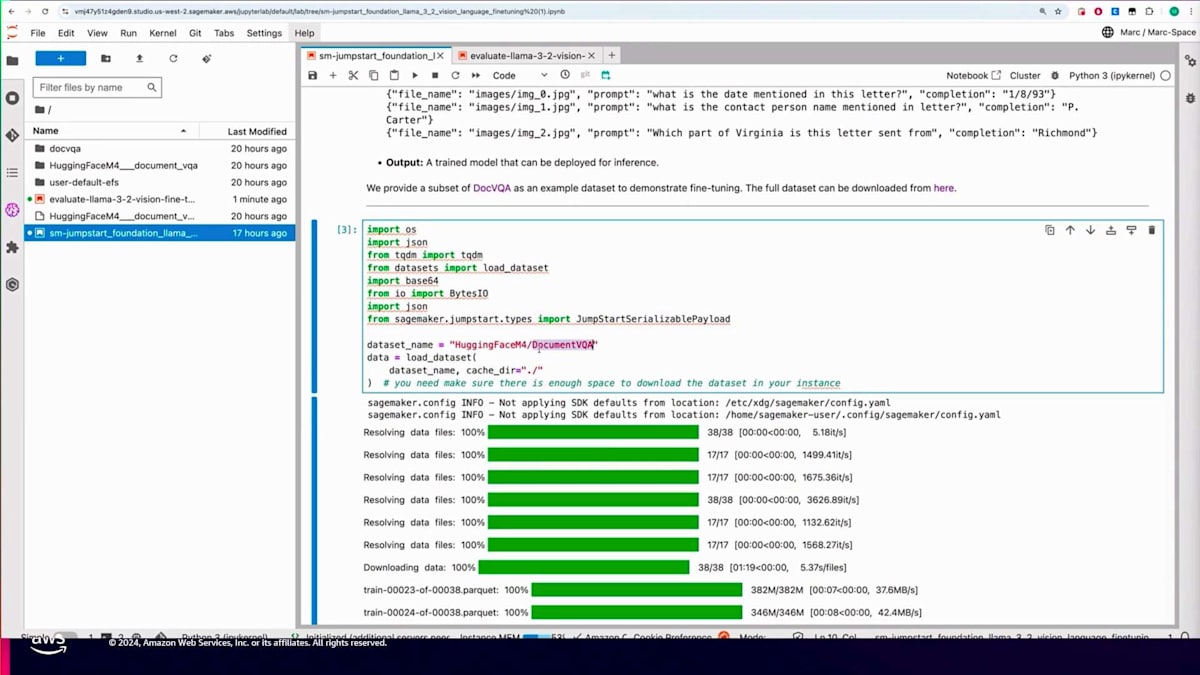Screen dimensions: 1200x675
Task: Open the Git sidebar panel
Action: [12, 135]
